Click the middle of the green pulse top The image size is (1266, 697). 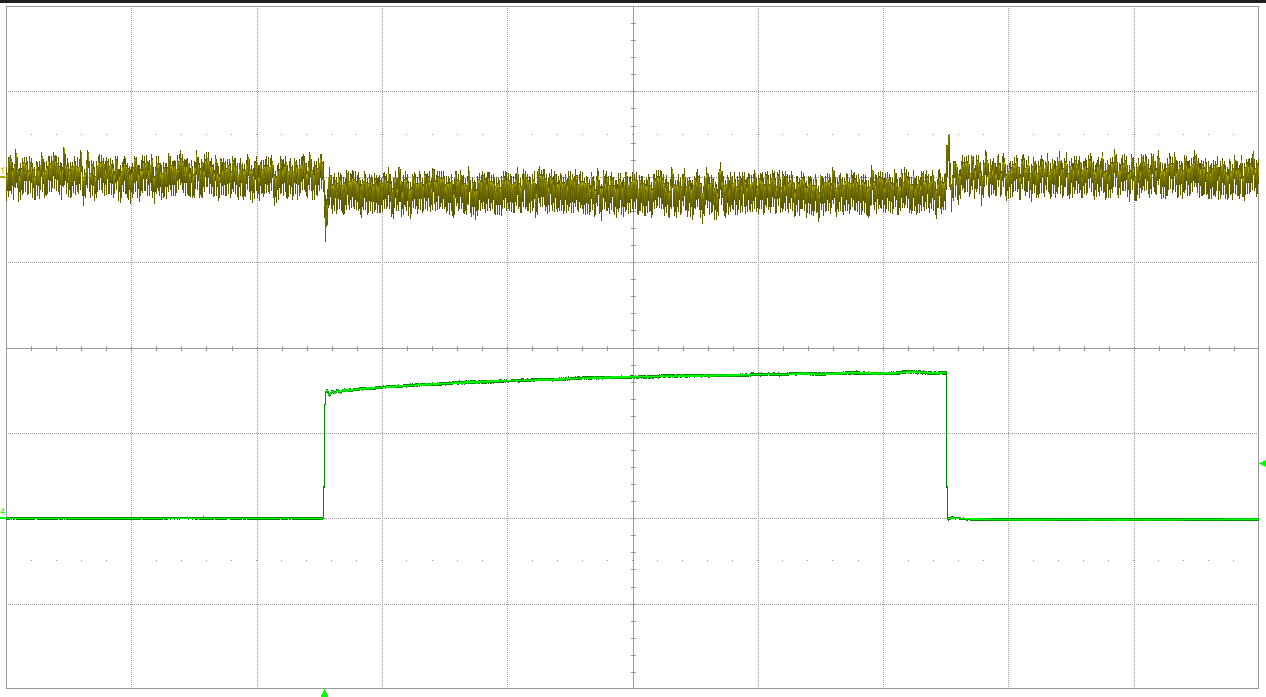point(634,377)
